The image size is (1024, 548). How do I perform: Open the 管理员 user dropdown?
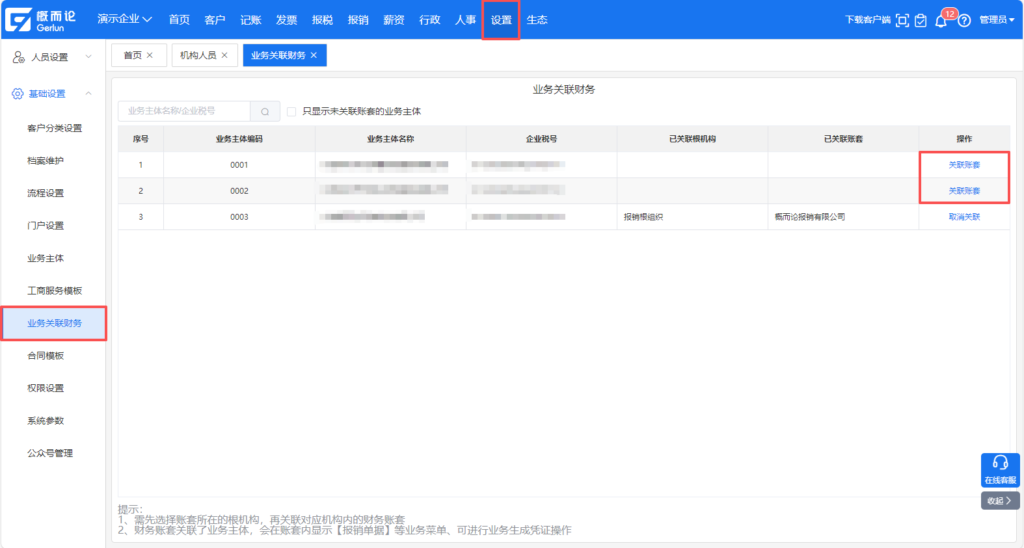(996, 20)
